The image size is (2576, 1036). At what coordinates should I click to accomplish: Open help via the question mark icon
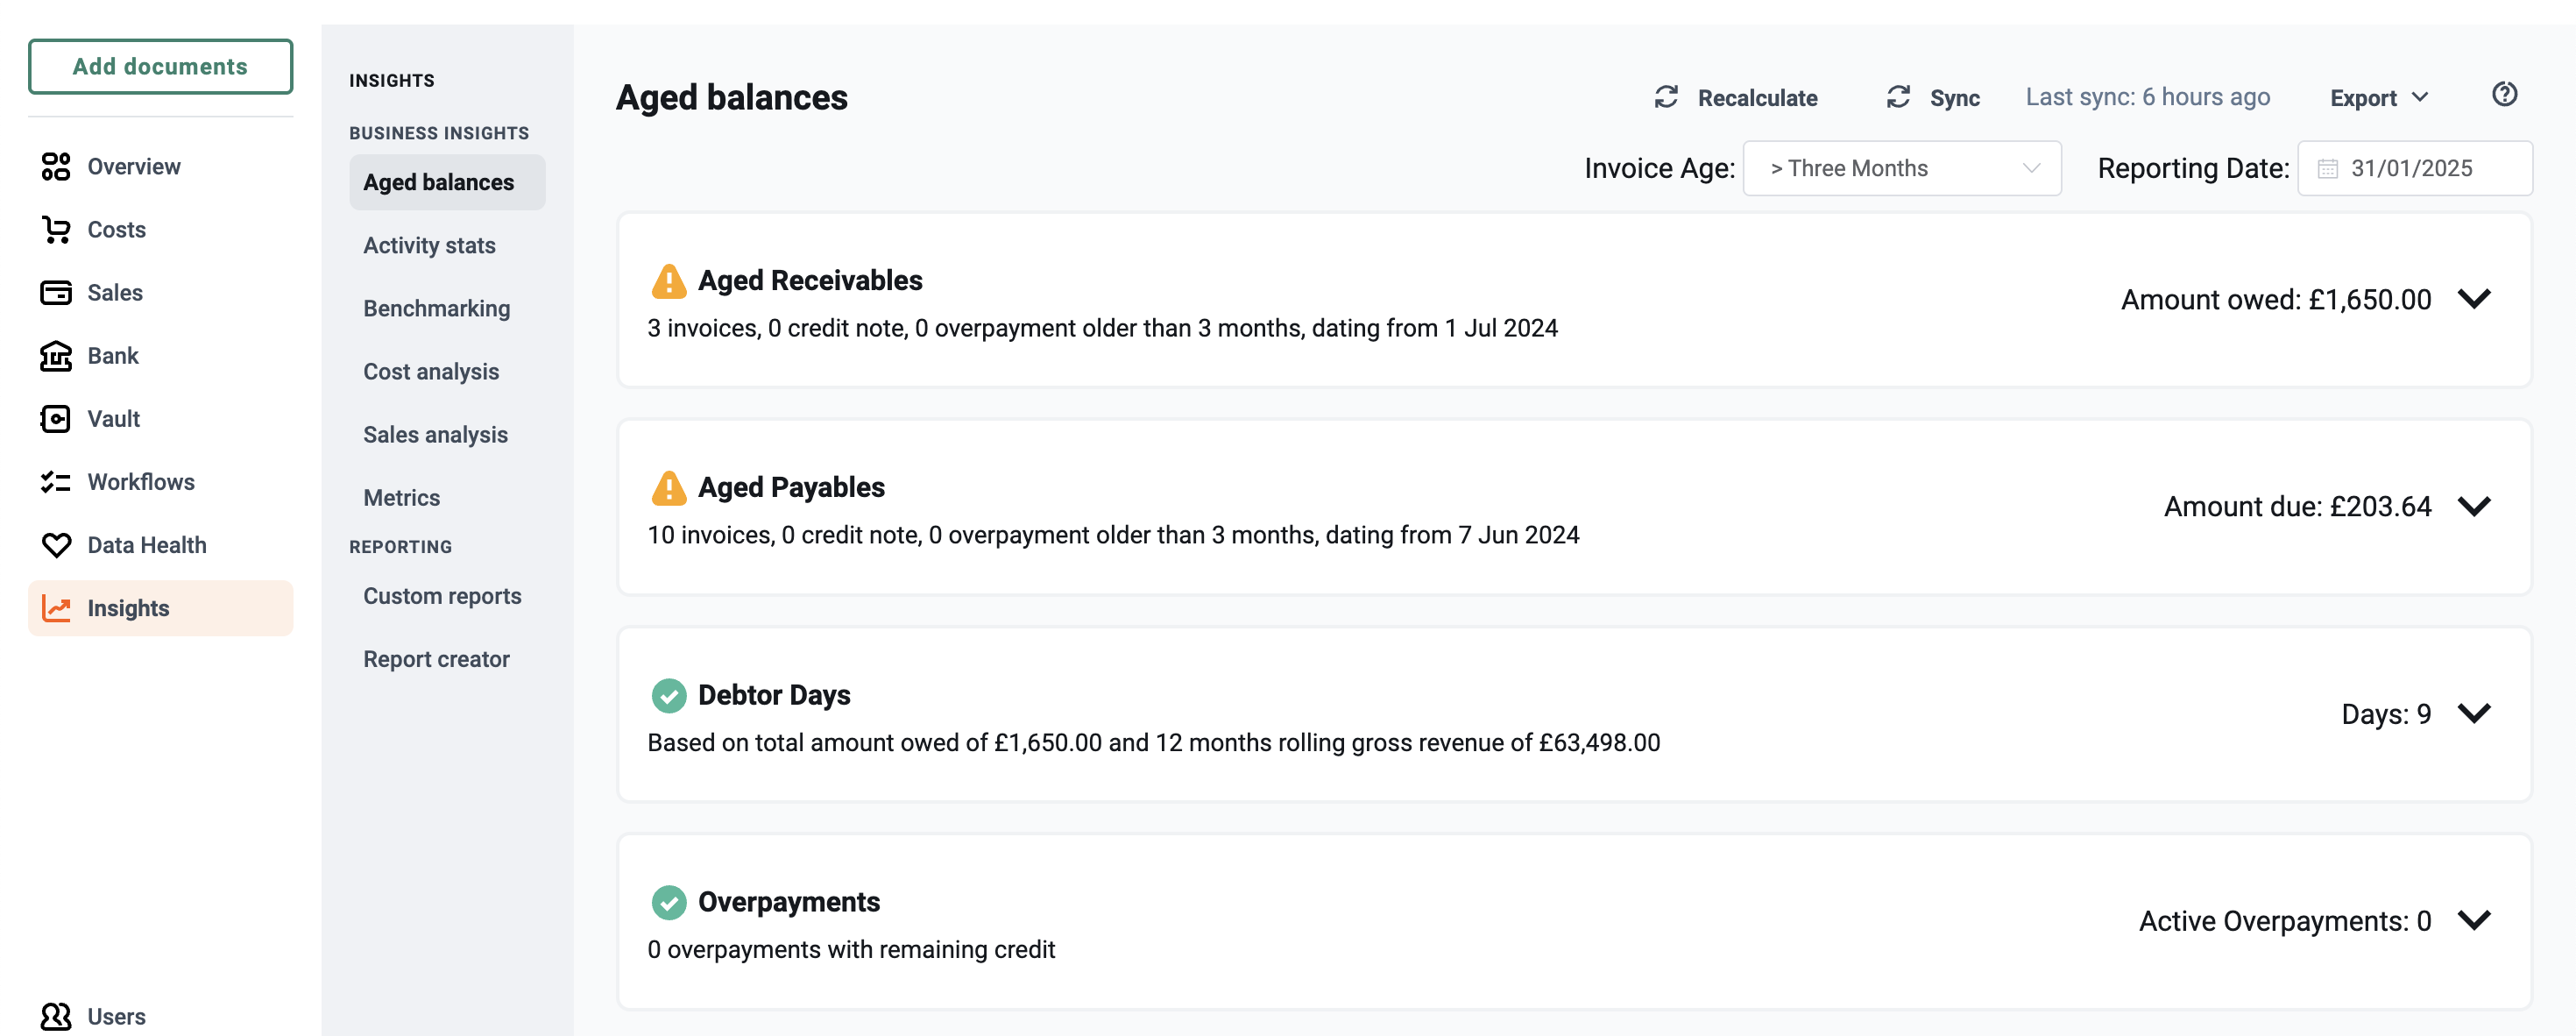coord(2504,94)
